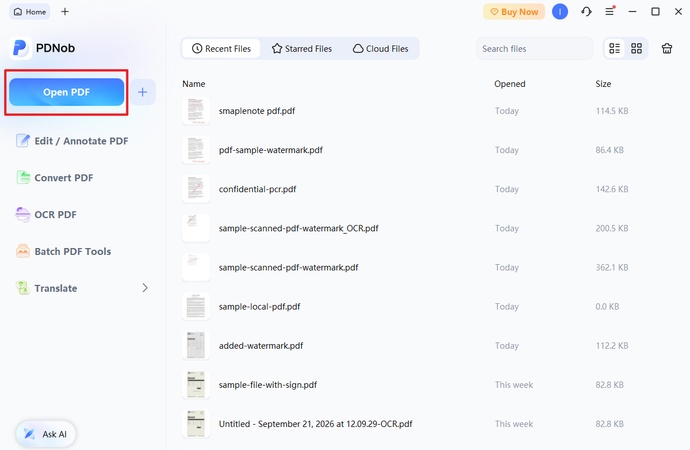Click the Open PDF button
This screenshot has width=690, height=450.
tap(66, 92)
